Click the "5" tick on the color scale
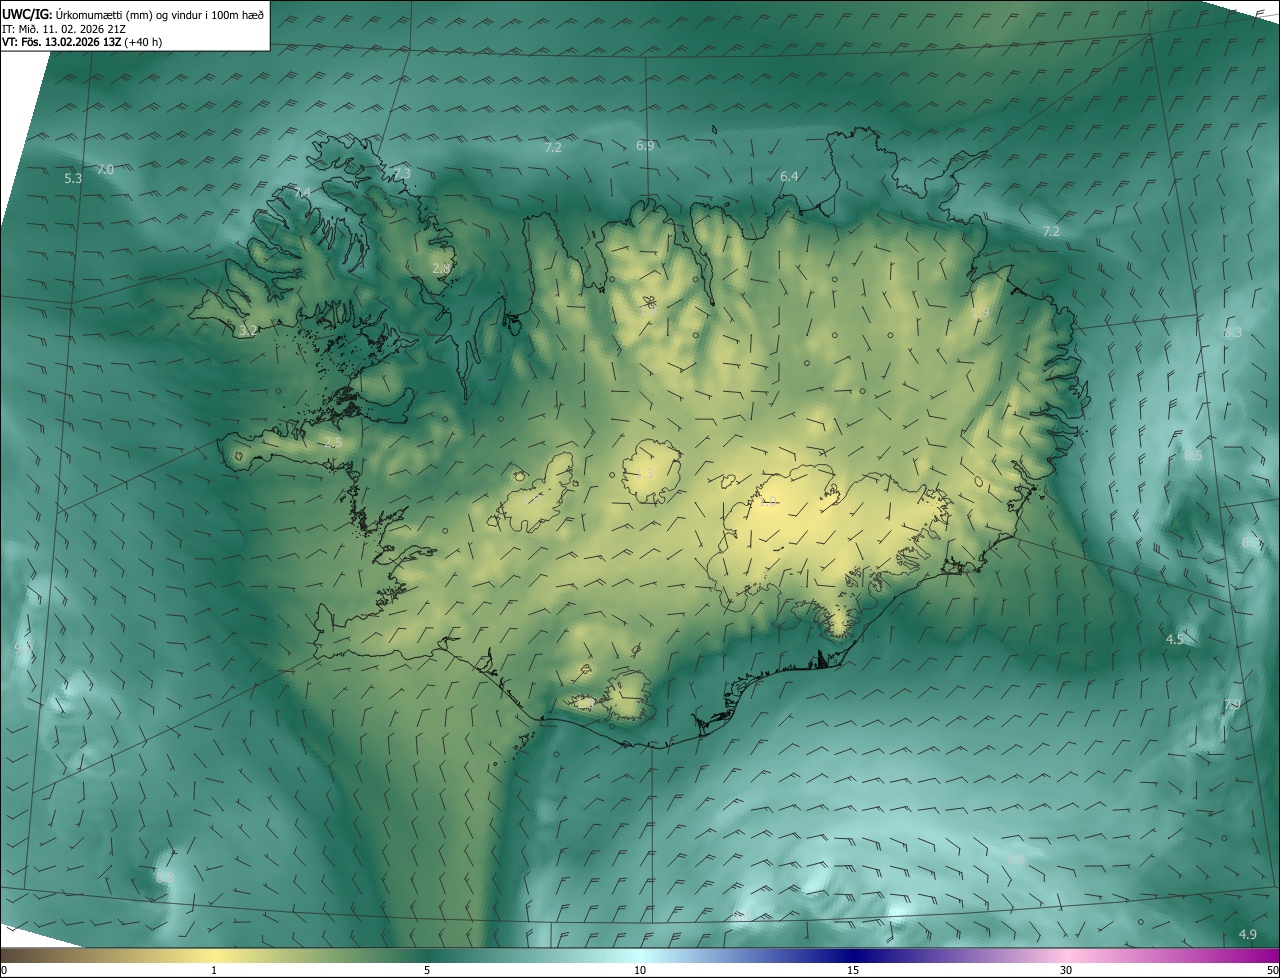The height and width of the screenshot is (978, 1280). [x=427, y=970]
